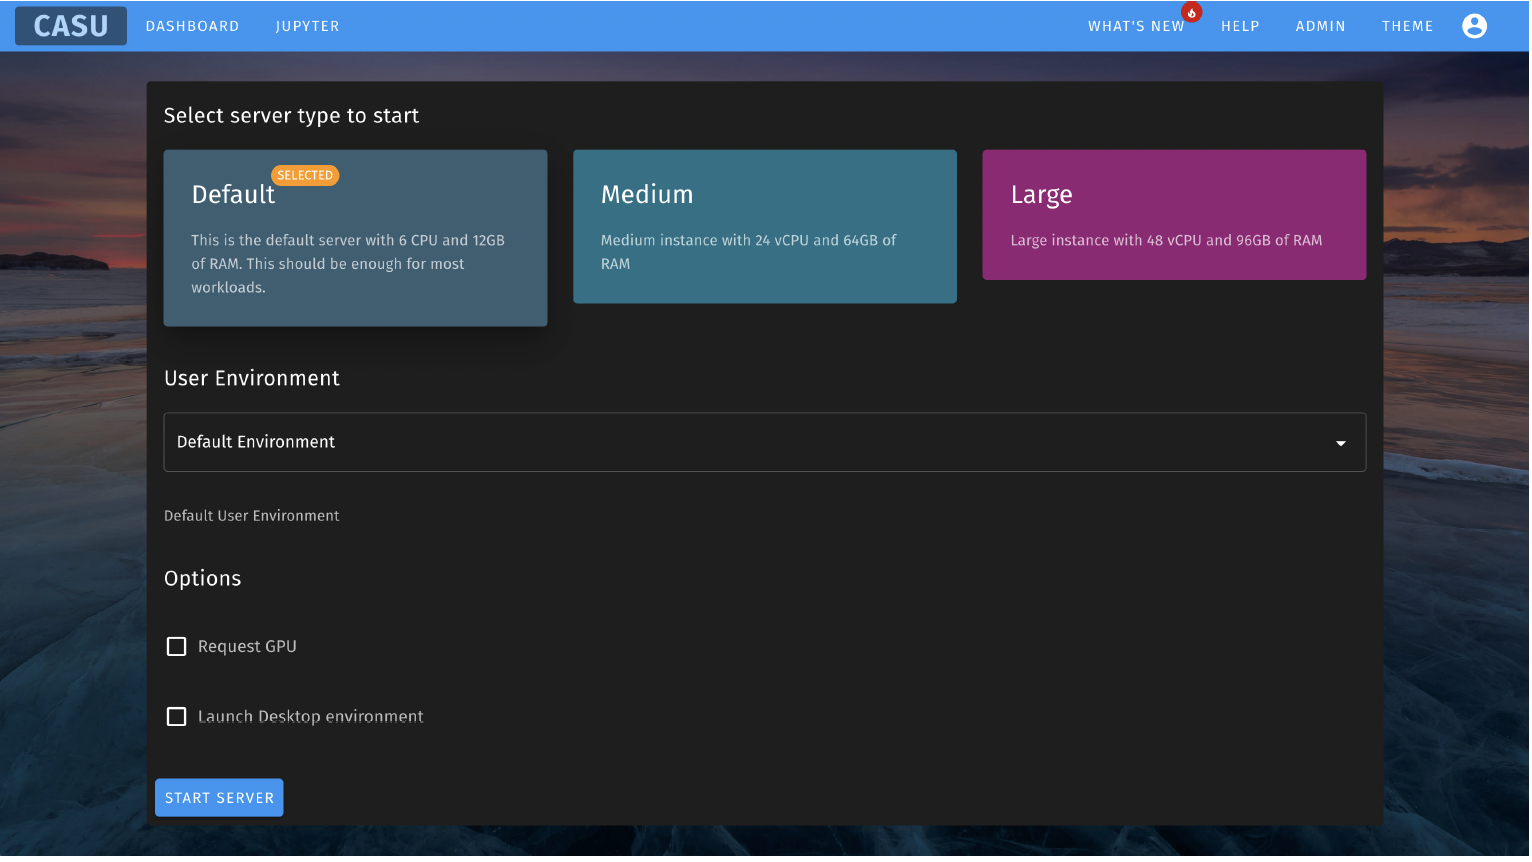This screenshot has height=862, width=1532.
Task: Choose the Medium server card
Action: (766, 227)
